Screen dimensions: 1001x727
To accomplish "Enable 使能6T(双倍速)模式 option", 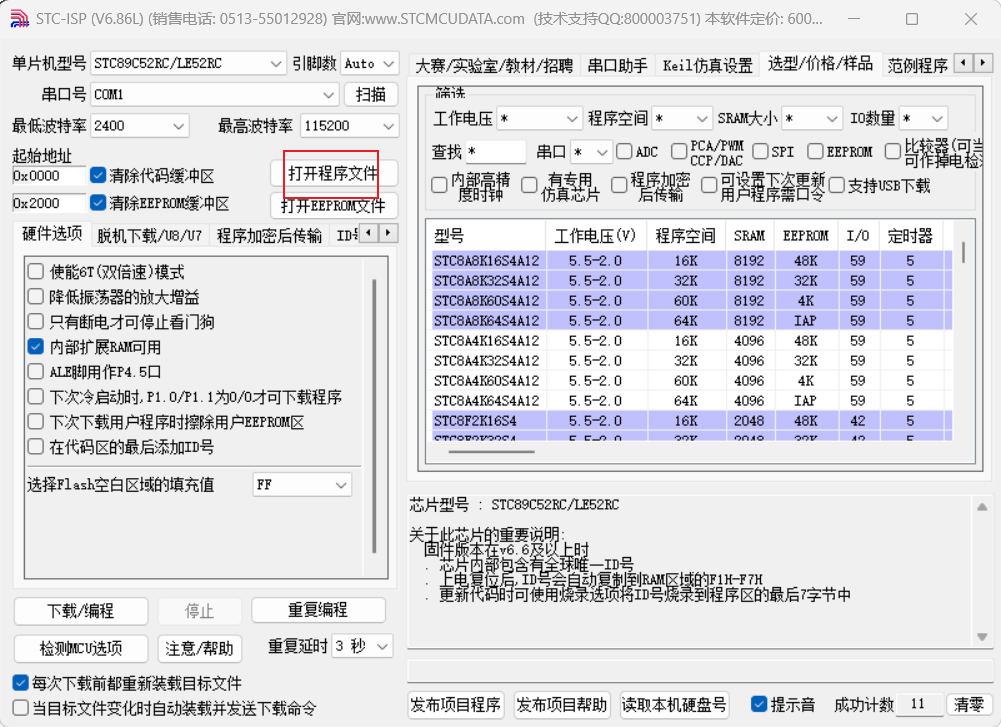I will tap(36, 270).
